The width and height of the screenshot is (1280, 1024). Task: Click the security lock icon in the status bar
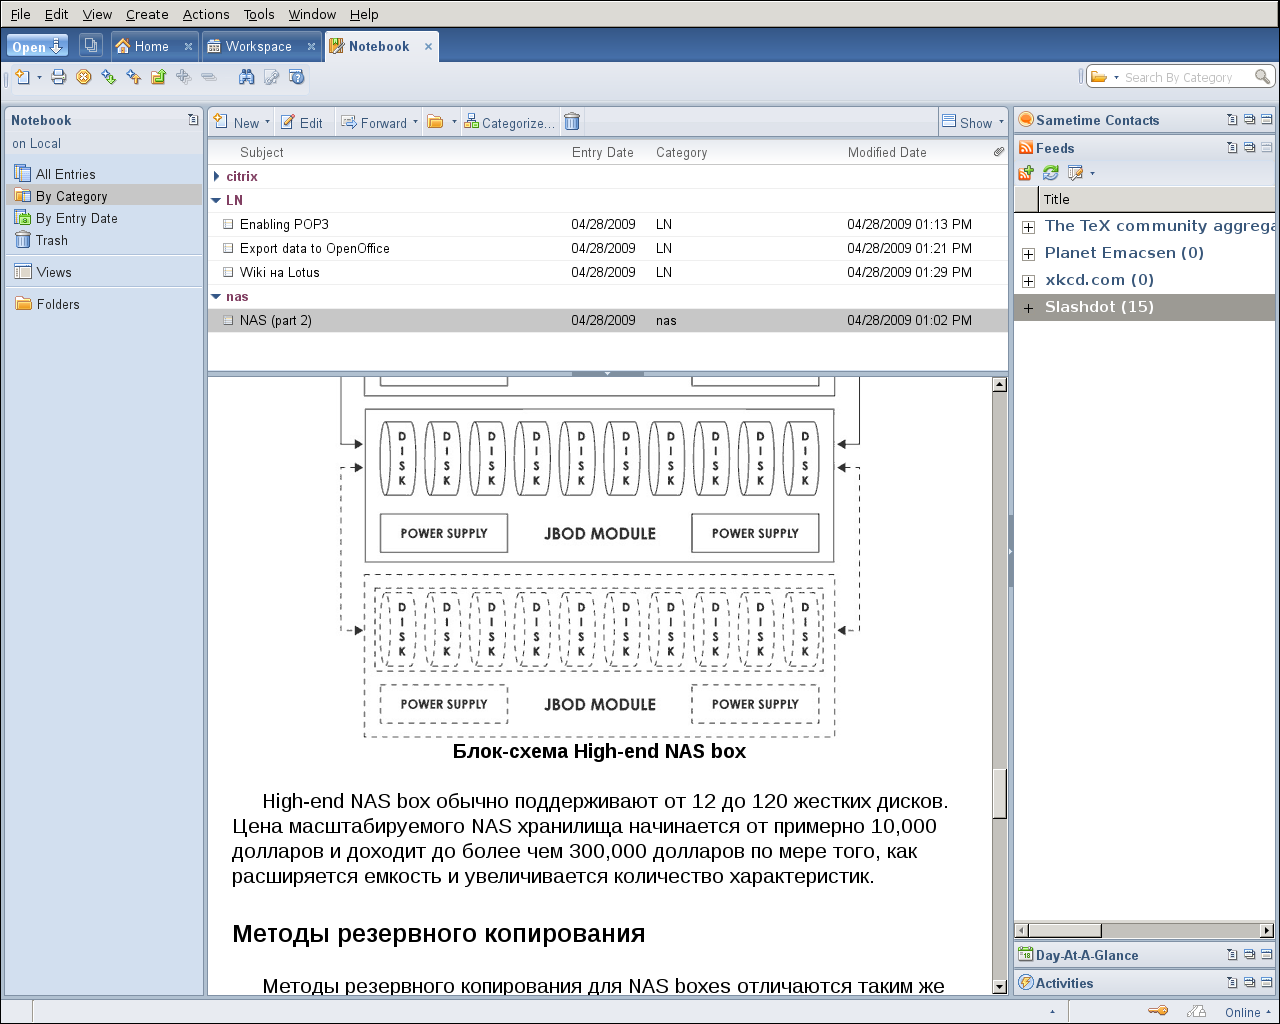1196,1011
